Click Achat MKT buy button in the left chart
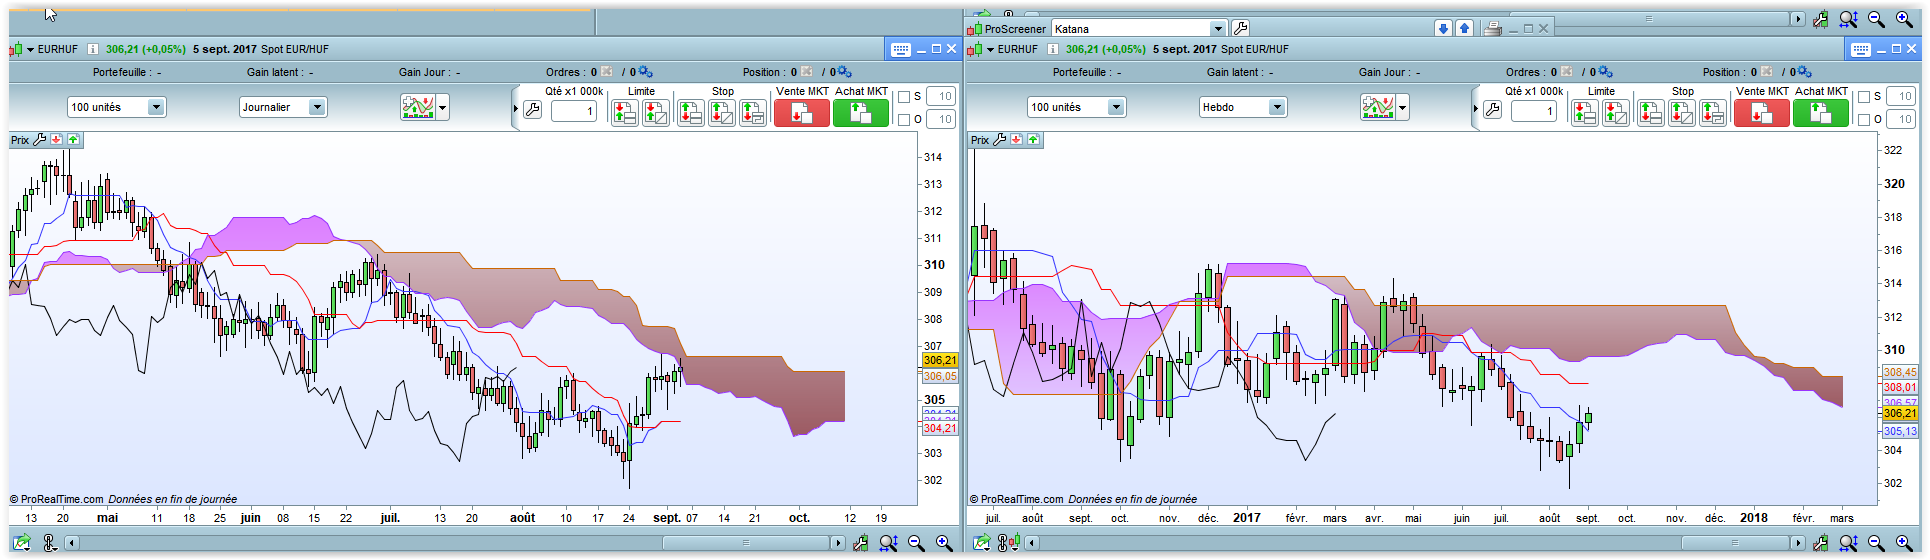 tap(860, 113)
